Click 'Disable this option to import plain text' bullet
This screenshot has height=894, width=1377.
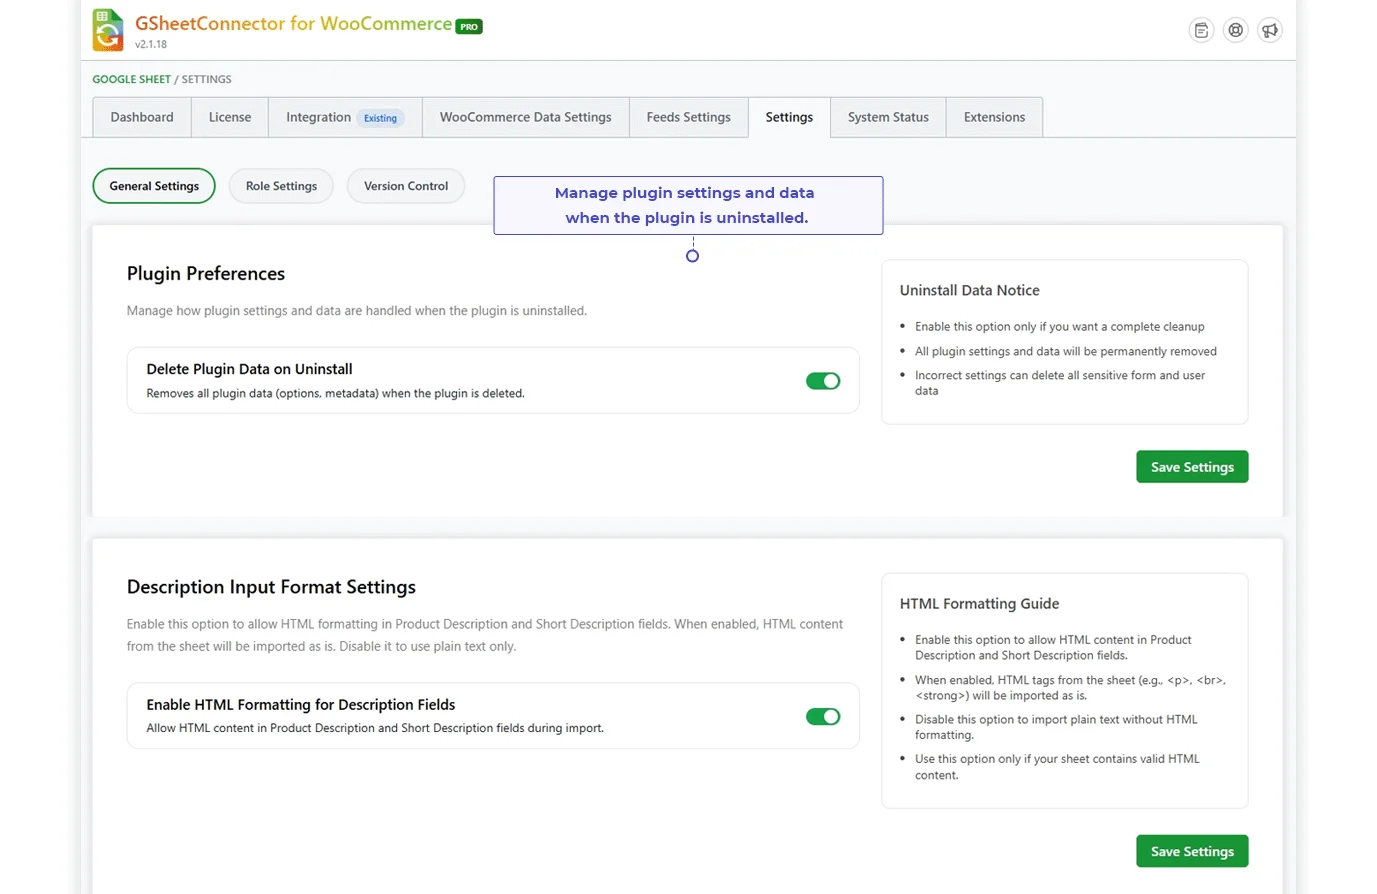coord(1056,727)
